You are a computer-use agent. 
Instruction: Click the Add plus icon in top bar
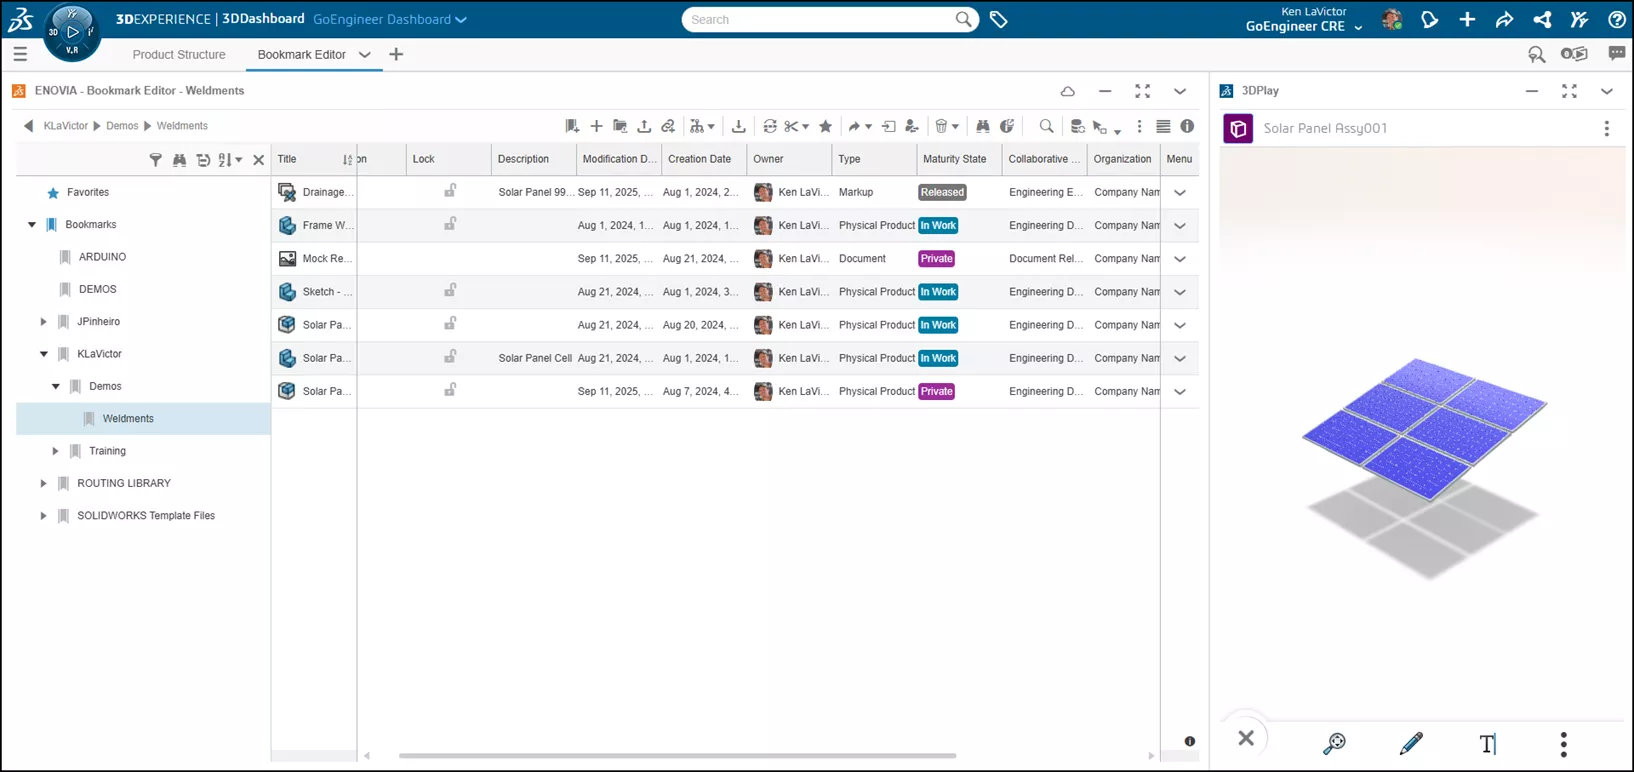1467,19
